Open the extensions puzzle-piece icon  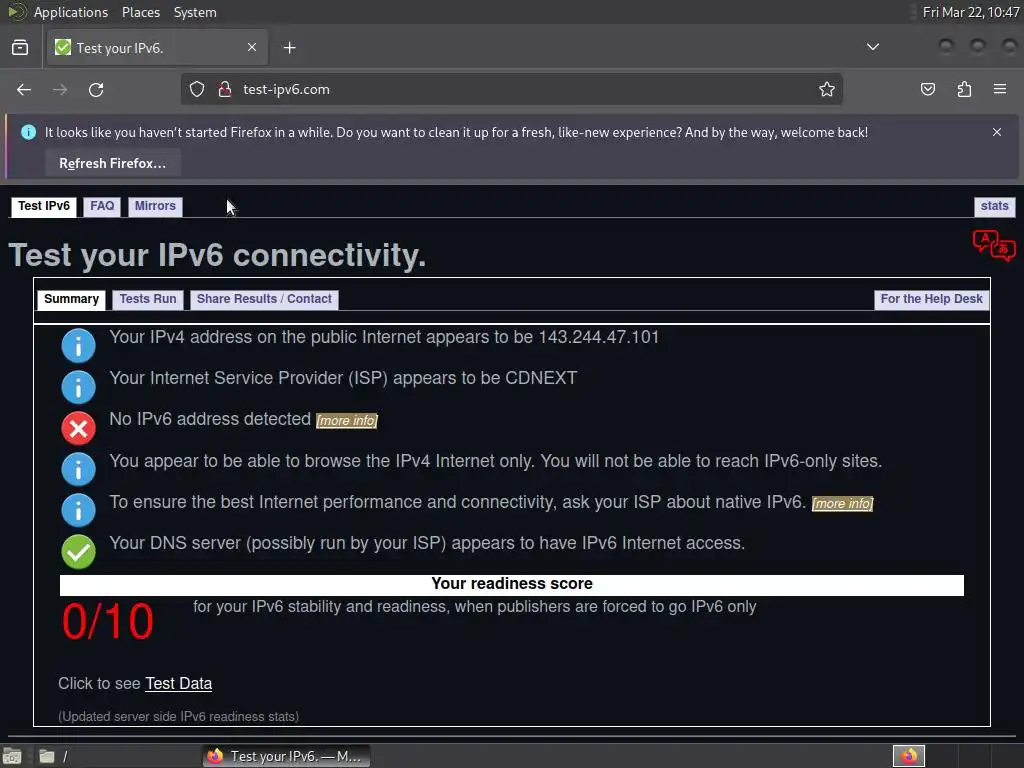pyautogui.click(x=964, y=89)
